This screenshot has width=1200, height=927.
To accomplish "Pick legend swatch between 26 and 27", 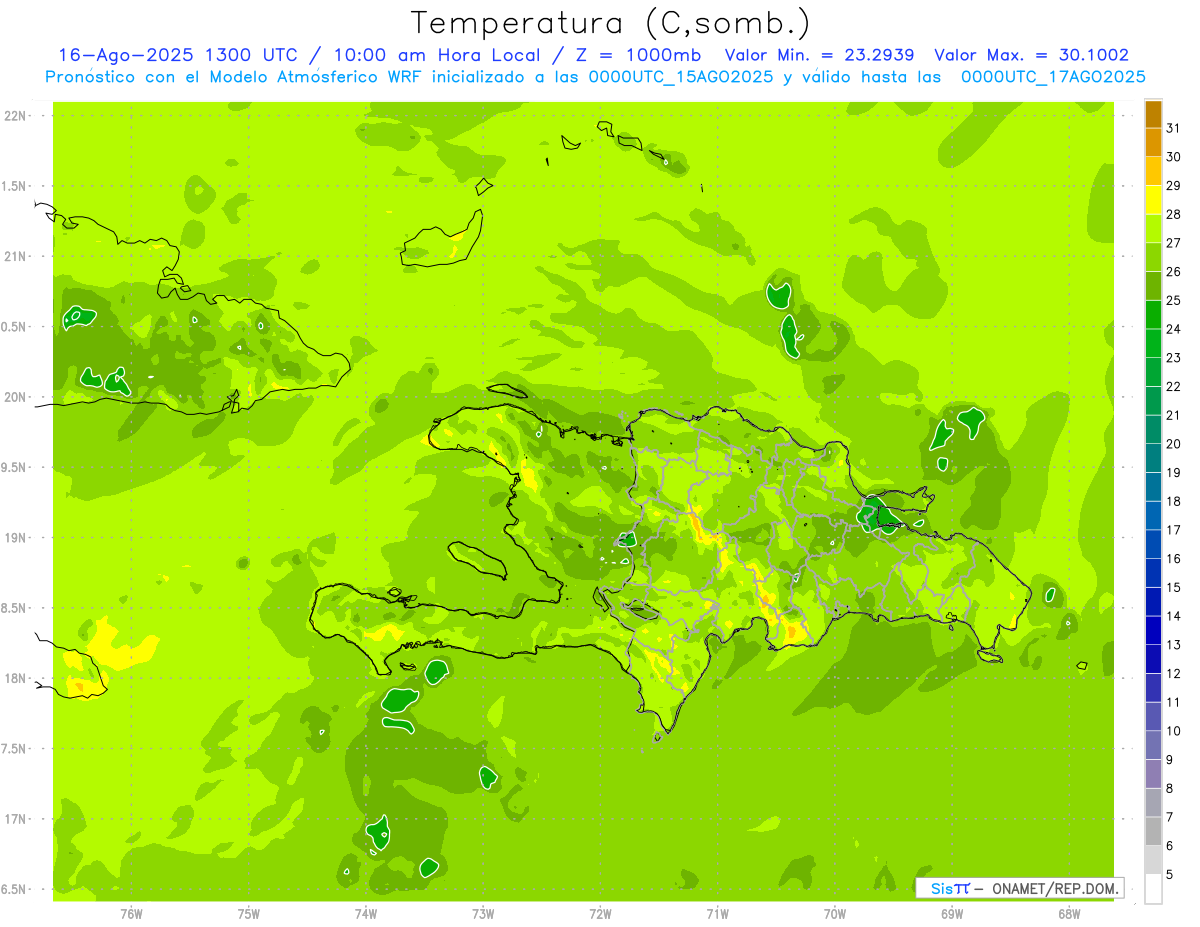I will point(1153,258).
